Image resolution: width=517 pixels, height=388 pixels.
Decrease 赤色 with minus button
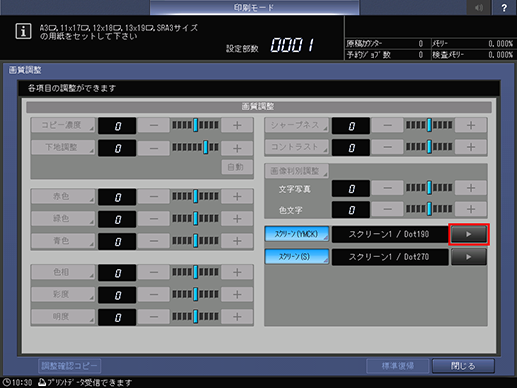[x=154, y=197]
